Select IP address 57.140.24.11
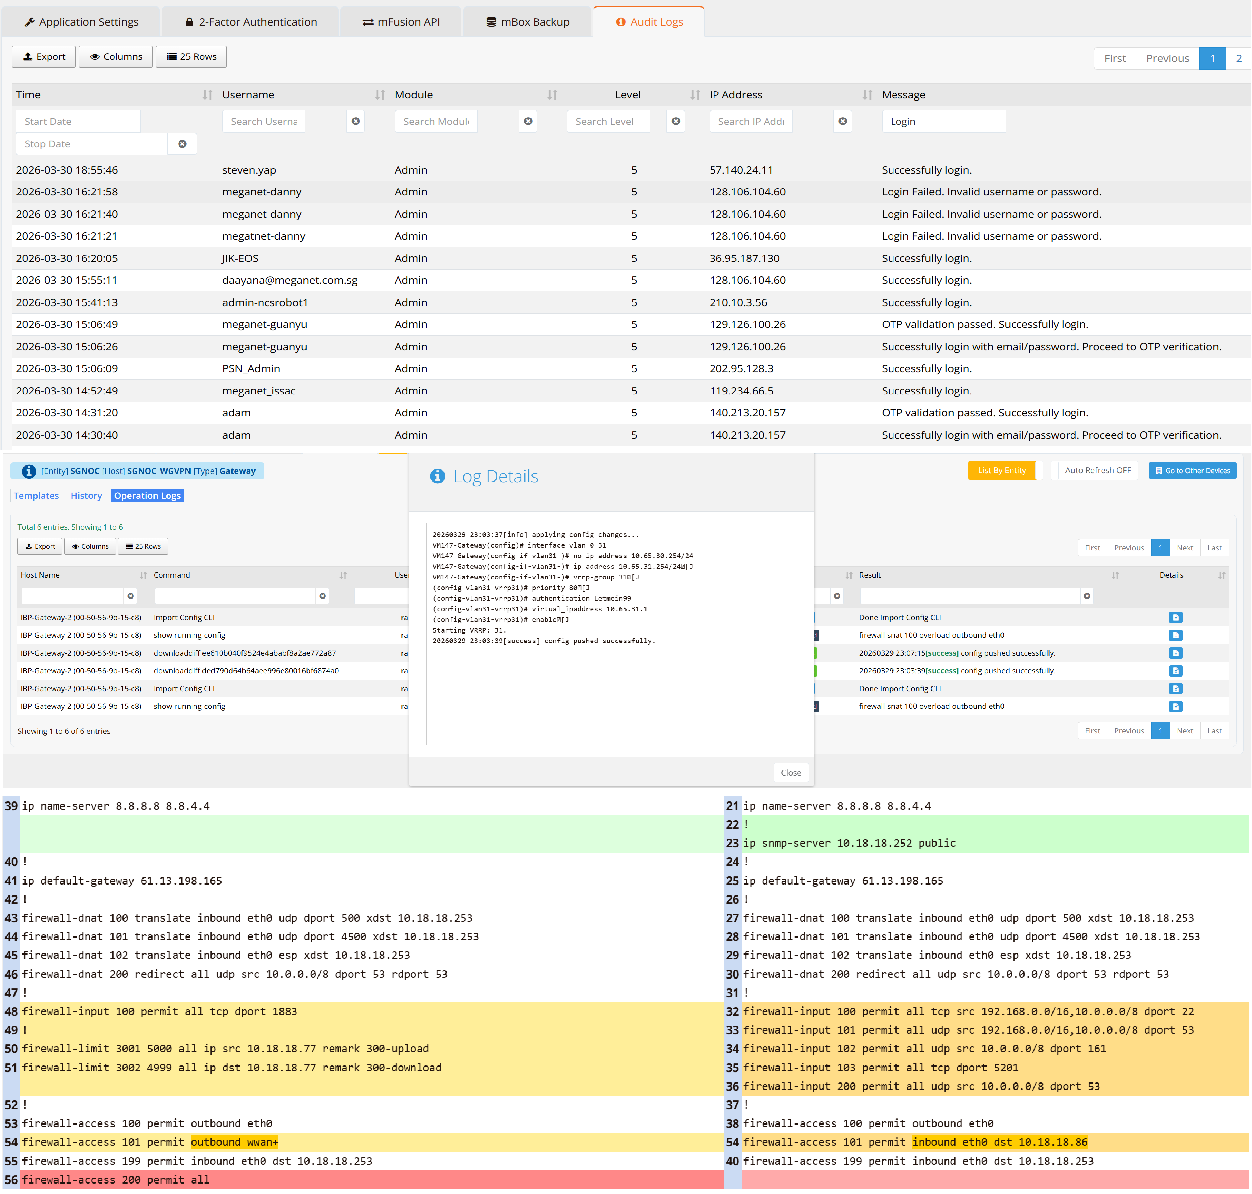The height and width of the screenshot is (1194, 1252). [x=741, y=170]
